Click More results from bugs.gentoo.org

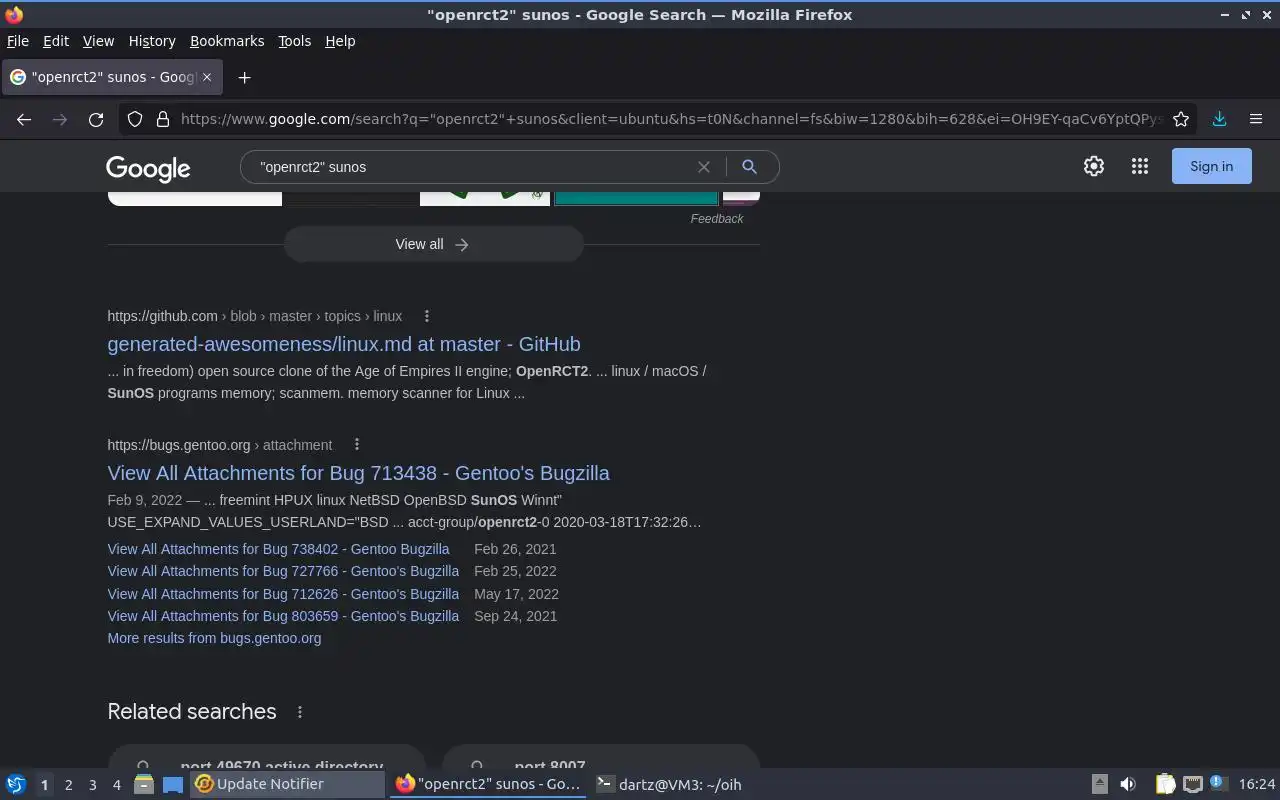[214, 638]
